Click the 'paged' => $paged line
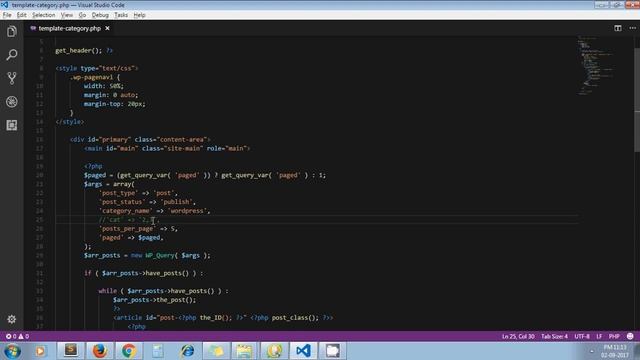640x360 pixels. pos(131,238)
